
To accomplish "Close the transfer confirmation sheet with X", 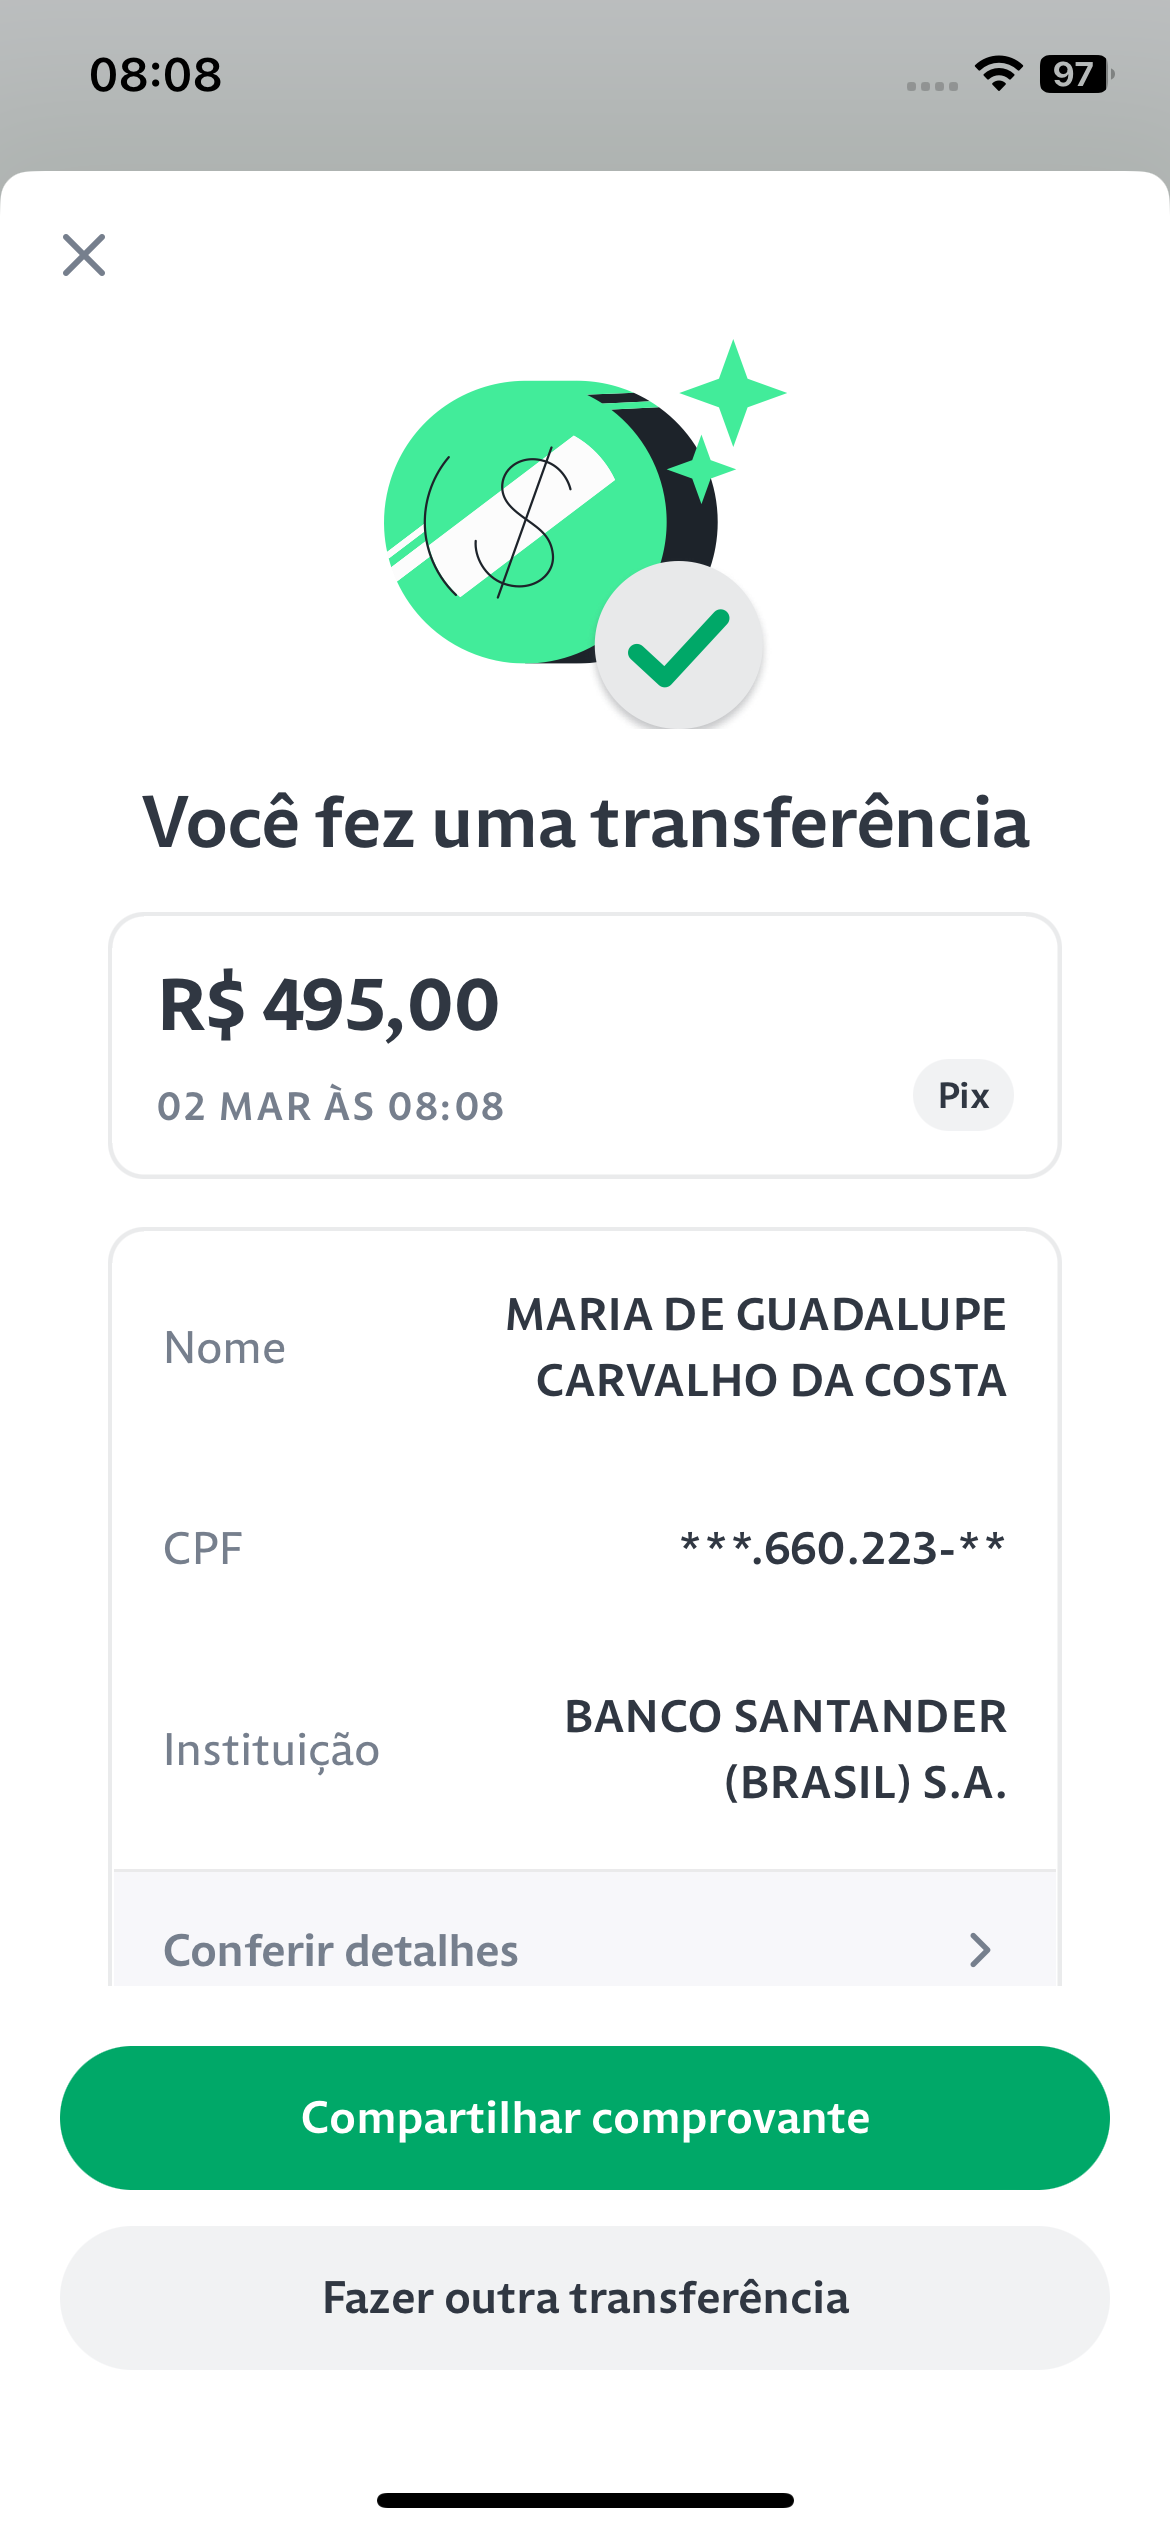I will [x=84, y=255].
